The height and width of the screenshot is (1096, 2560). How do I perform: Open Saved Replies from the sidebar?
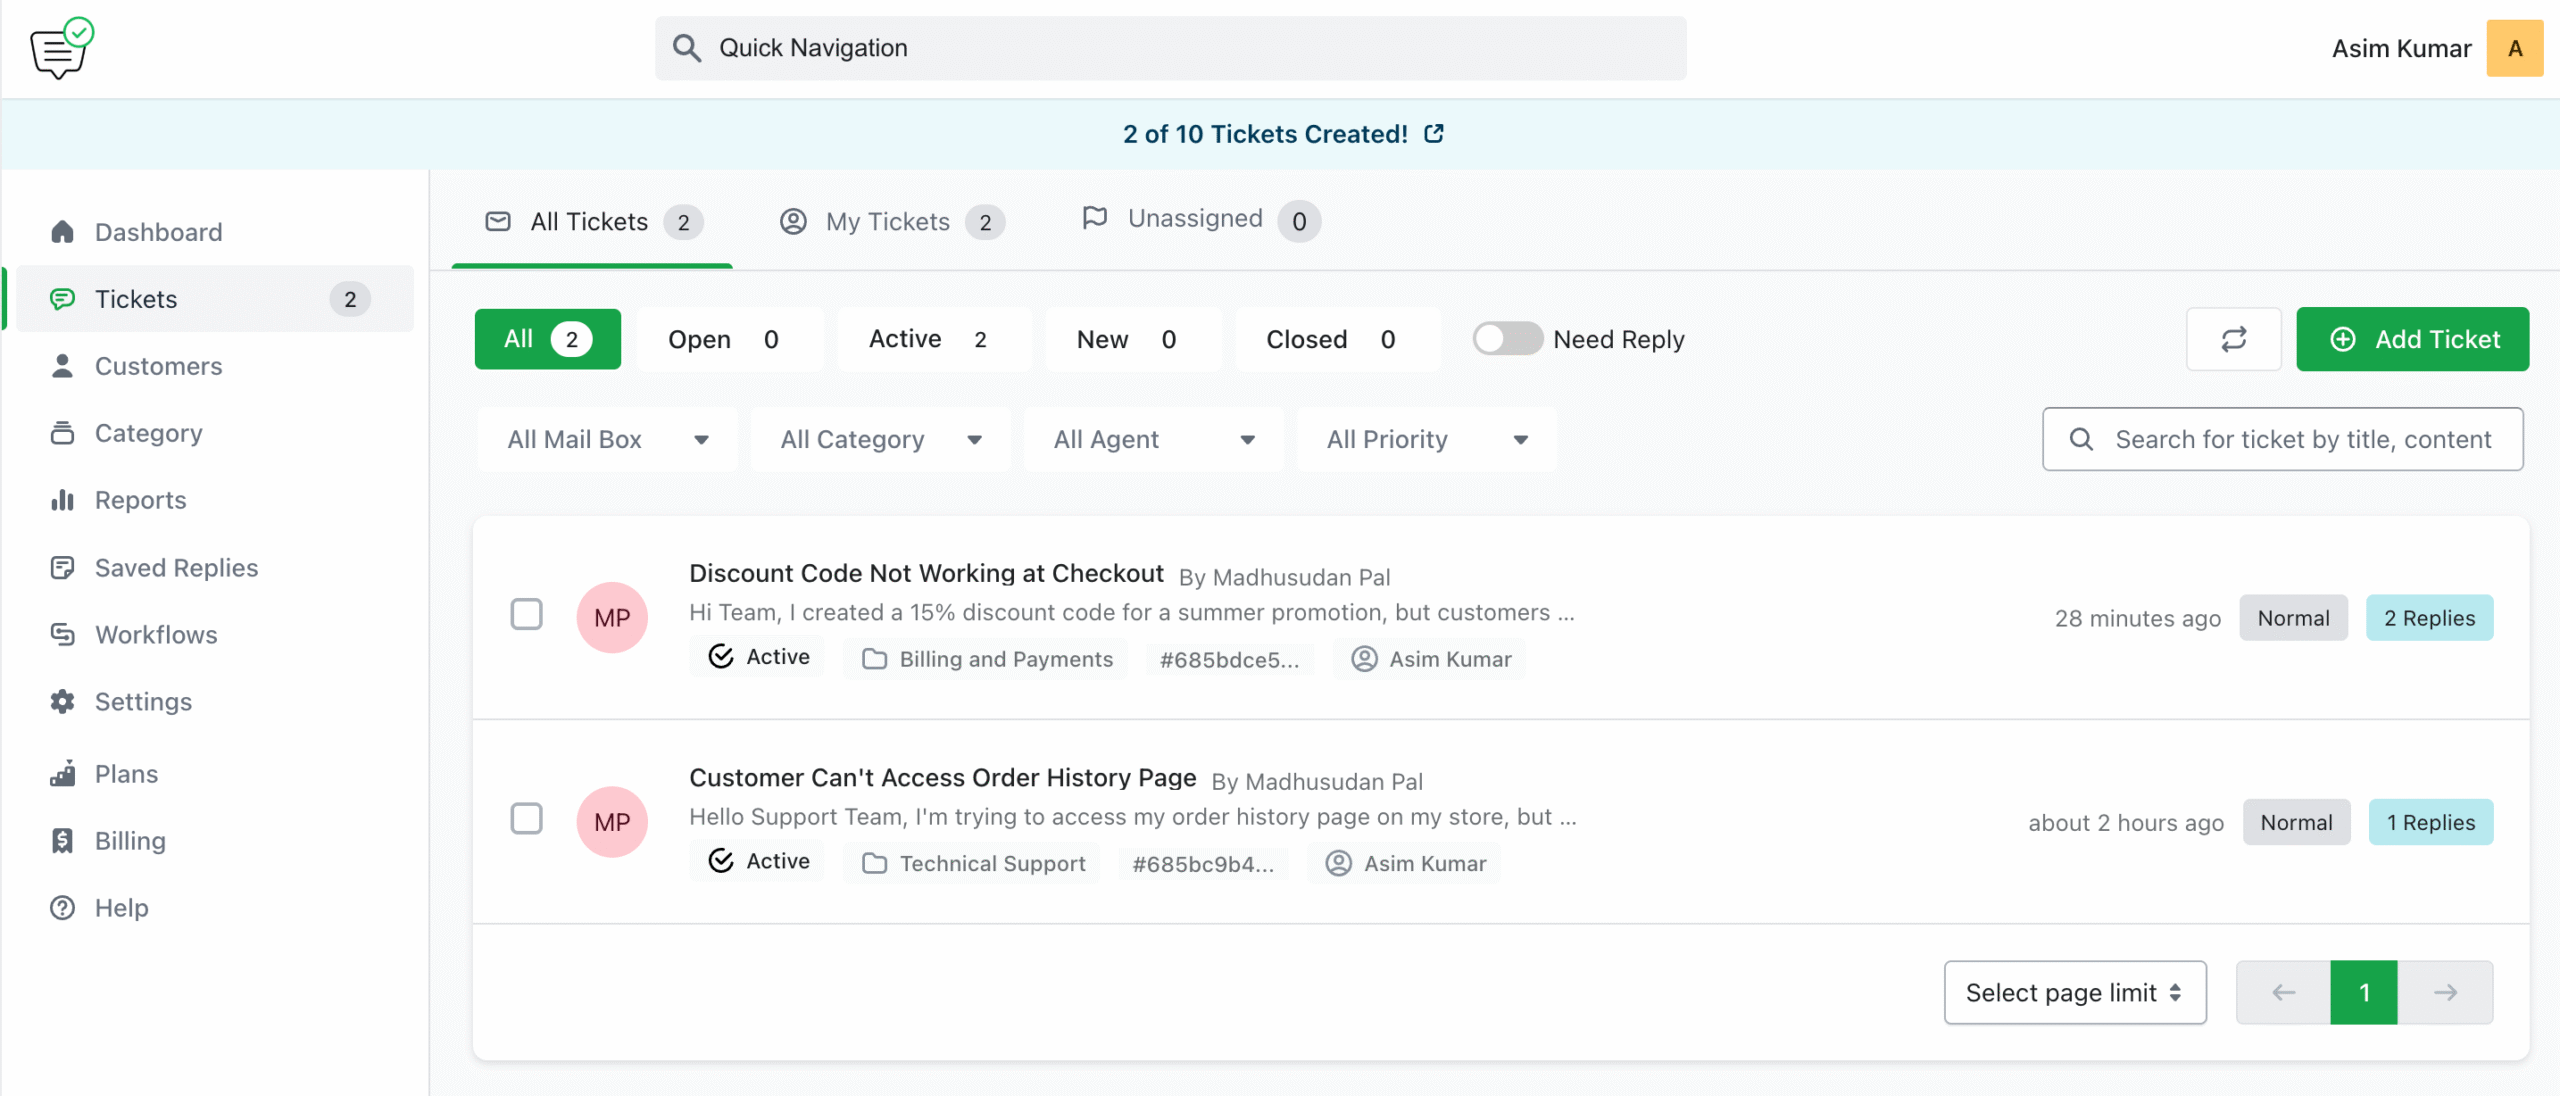pos(176,568)
